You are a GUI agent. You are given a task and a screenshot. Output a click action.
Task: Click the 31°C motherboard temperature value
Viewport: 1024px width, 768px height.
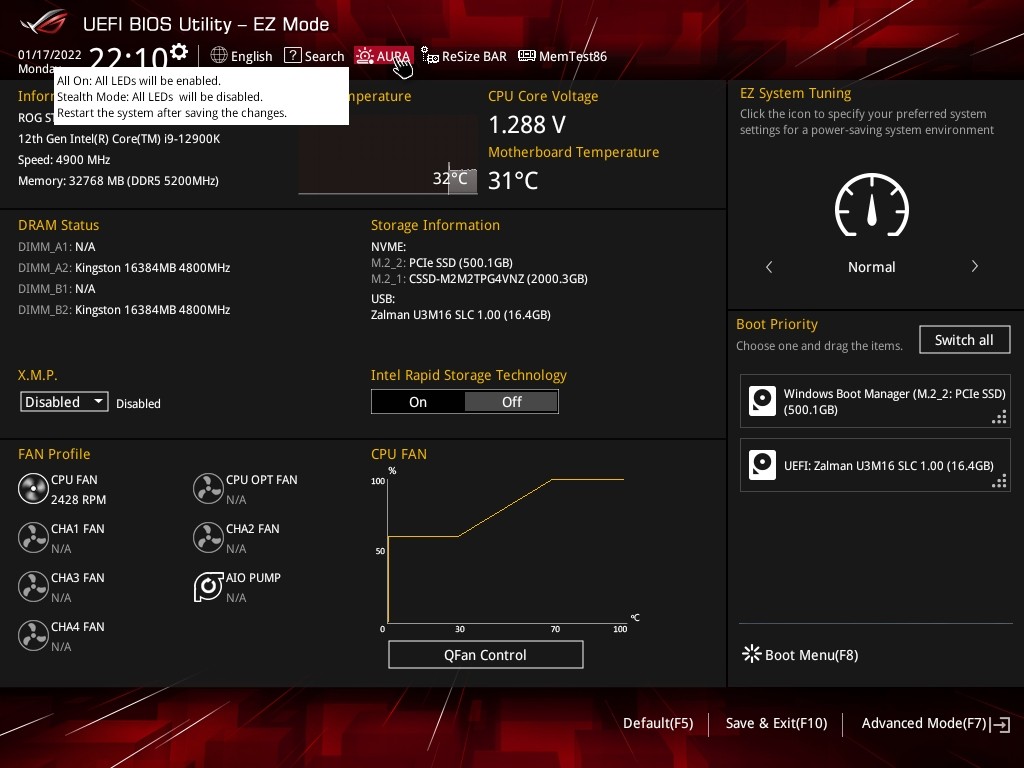513,180
